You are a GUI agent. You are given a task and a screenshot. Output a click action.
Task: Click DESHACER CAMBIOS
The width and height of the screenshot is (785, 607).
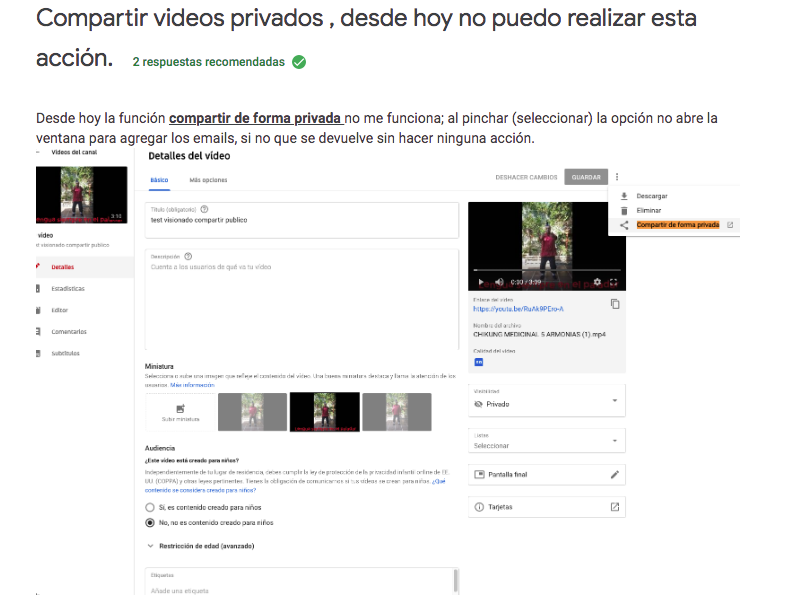pos(526,177)
